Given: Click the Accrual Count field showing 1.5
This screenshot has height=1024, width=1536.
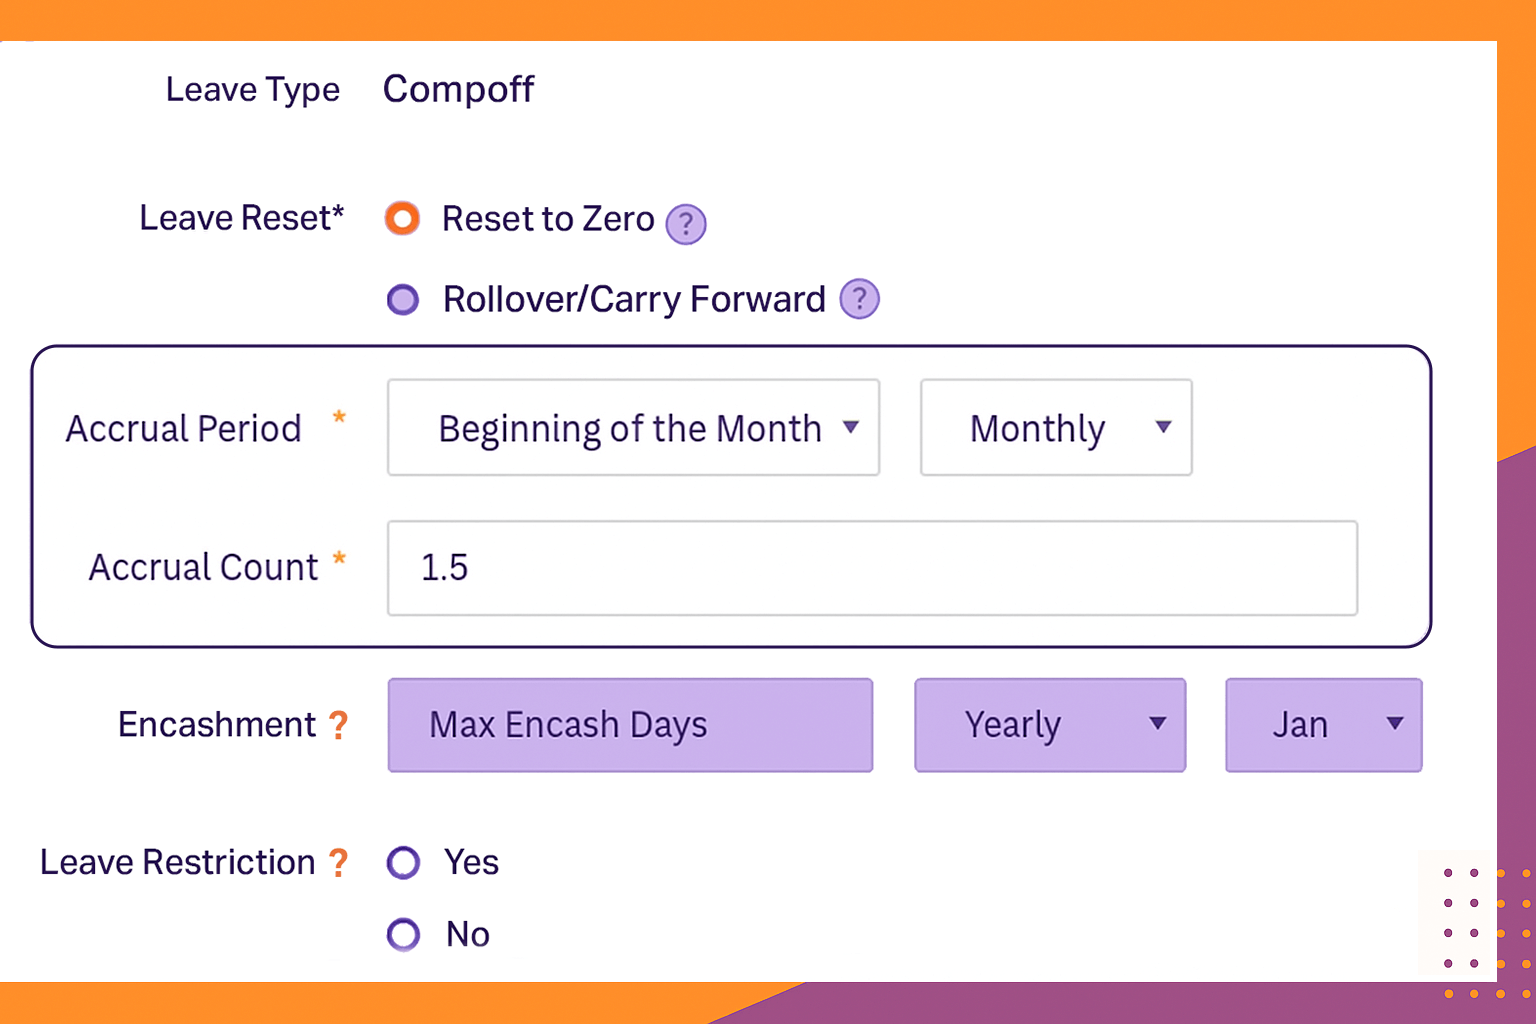Looking at the screenshot, I should coord(872,568).
